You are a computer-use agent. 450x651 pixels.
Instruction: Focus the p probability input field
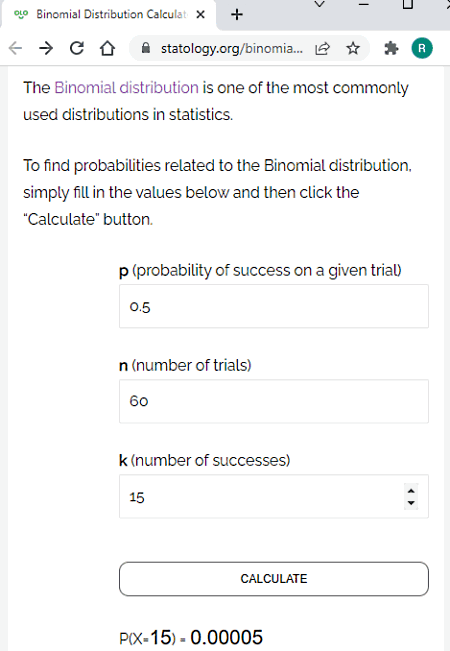click(274, 306)
